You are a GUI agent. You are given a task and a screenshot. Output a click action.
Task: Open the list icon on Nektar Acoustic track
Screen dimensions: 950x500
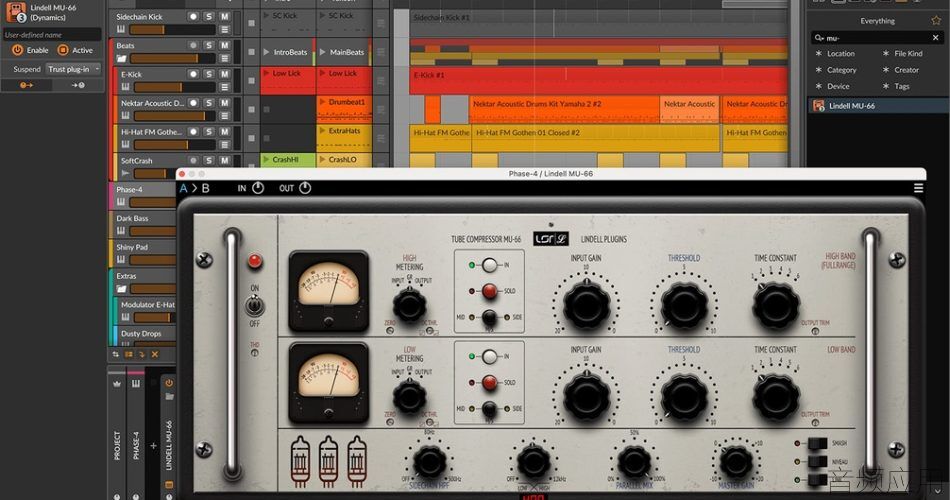(x=224, y=116)
